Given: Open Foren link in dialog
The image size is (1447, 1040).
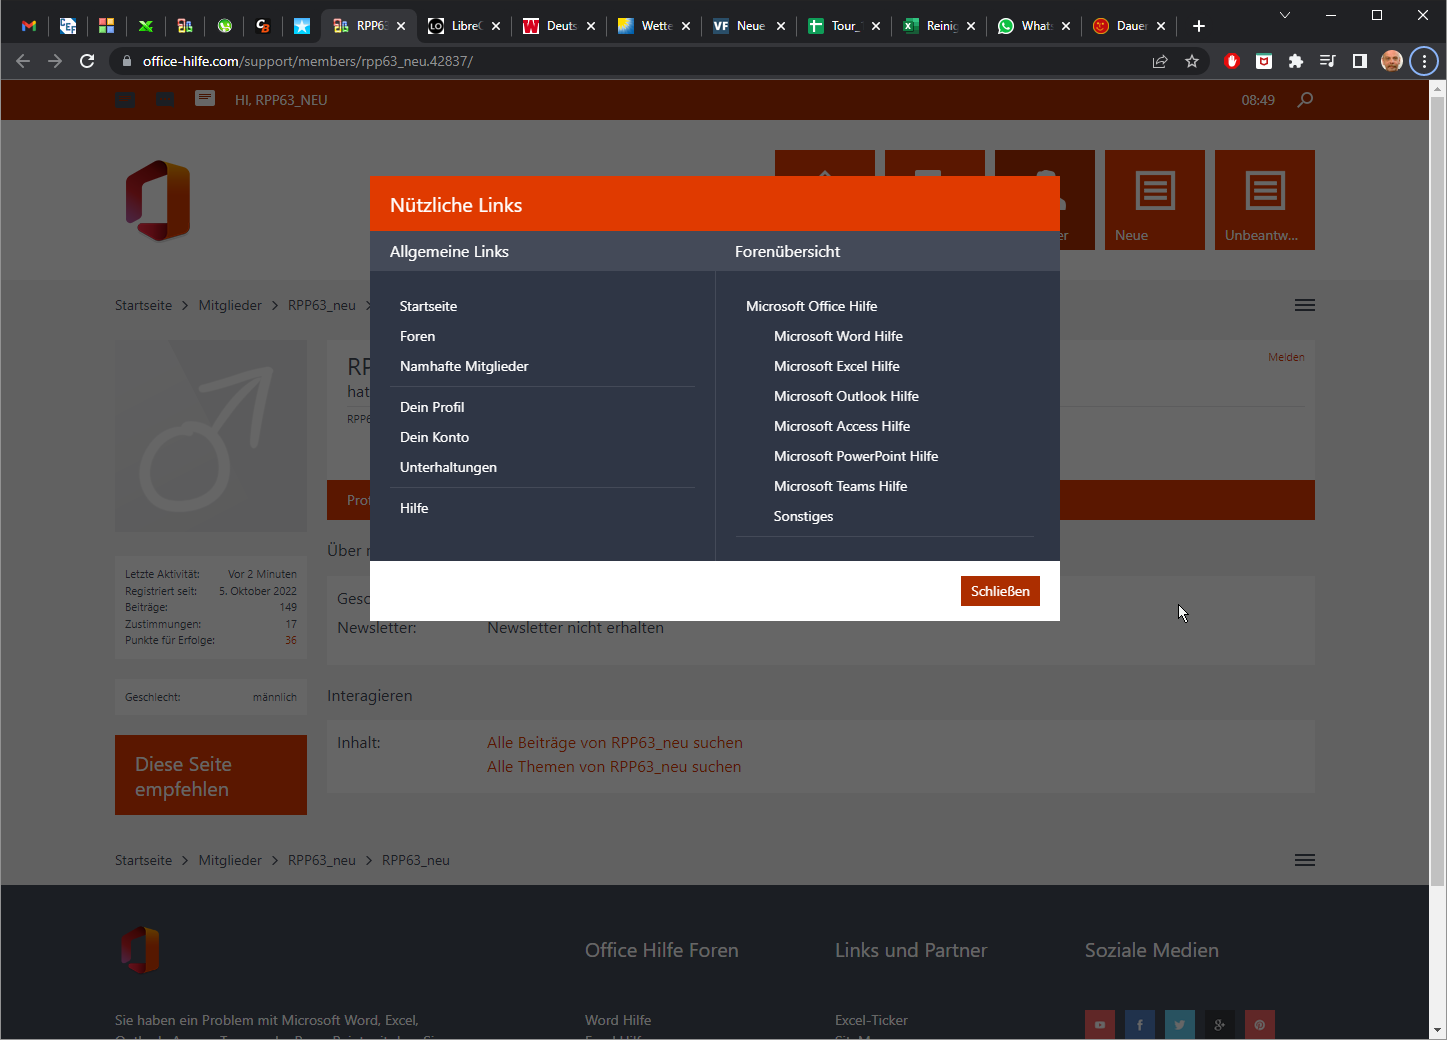Looking at the screenshot, I should (417, 336).
